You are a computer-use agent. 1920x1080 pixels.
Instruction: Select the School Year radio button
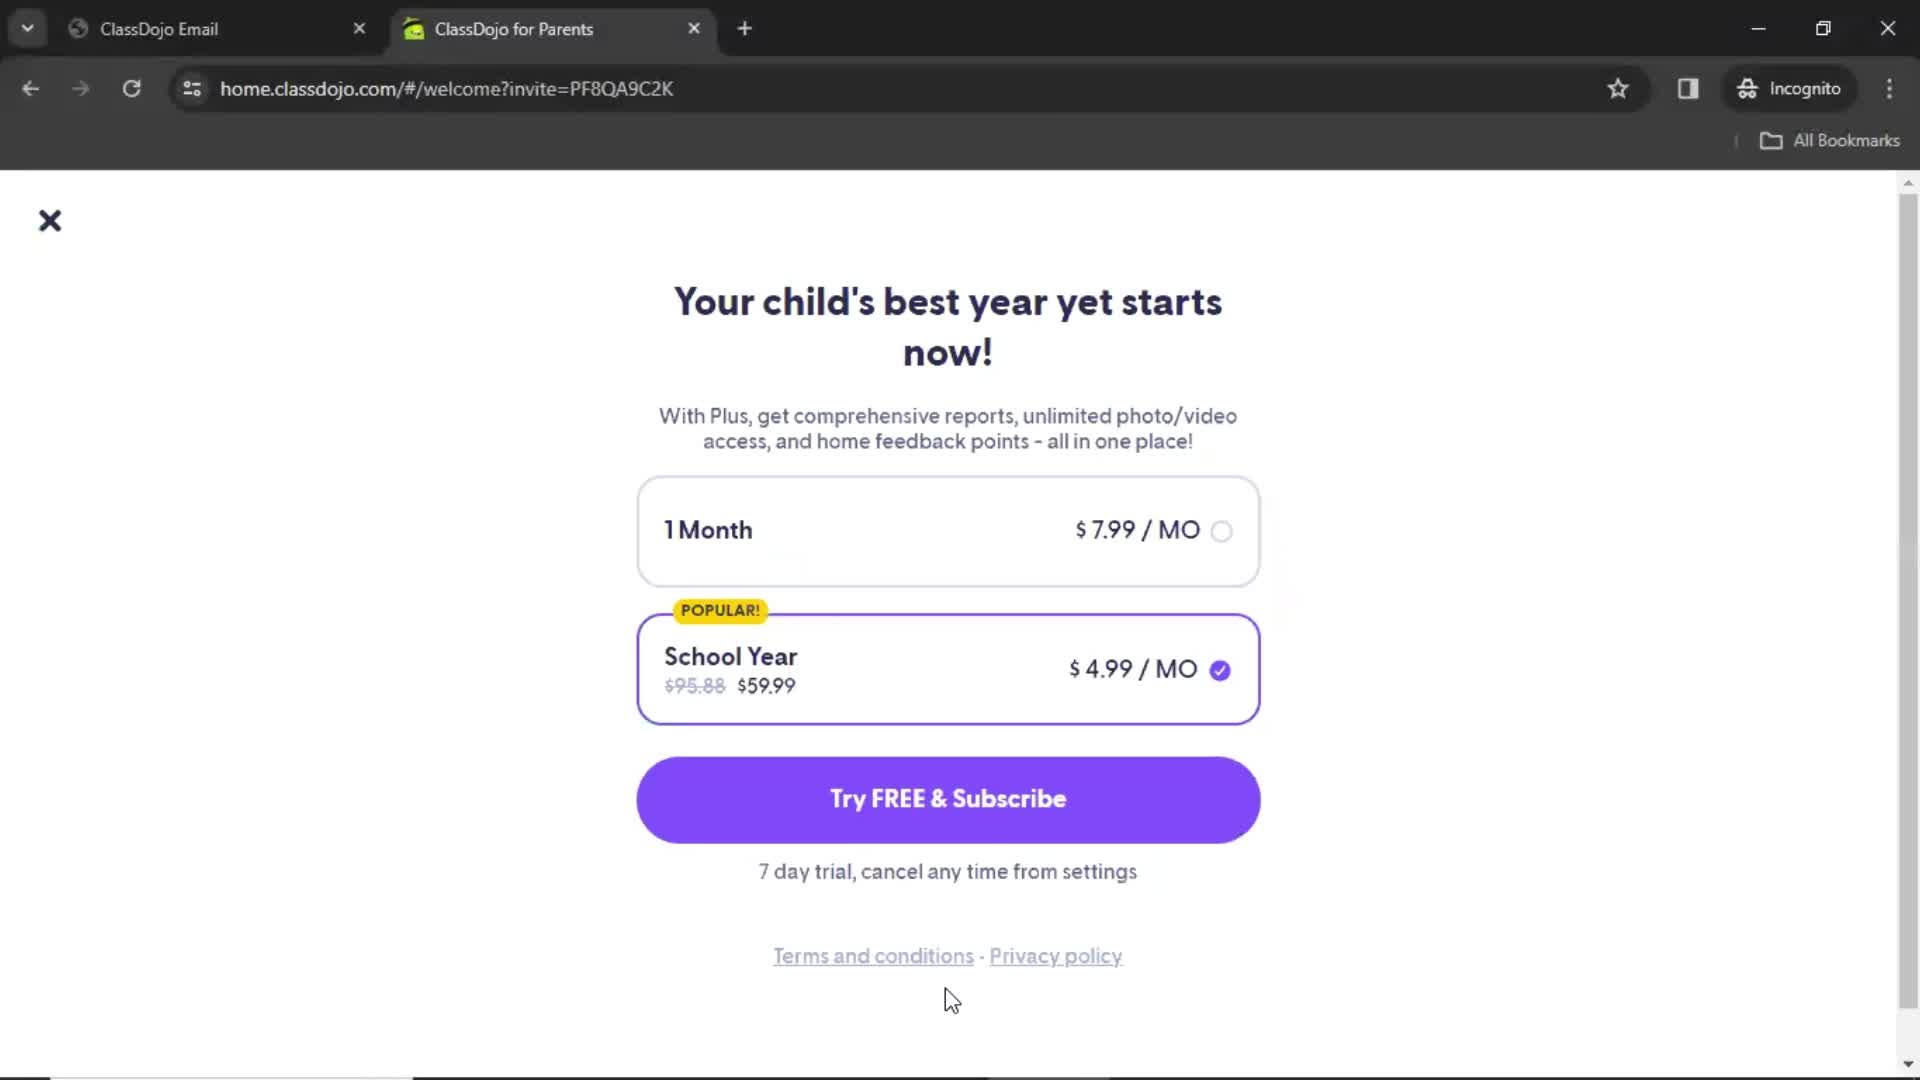tap(1218, 669)
